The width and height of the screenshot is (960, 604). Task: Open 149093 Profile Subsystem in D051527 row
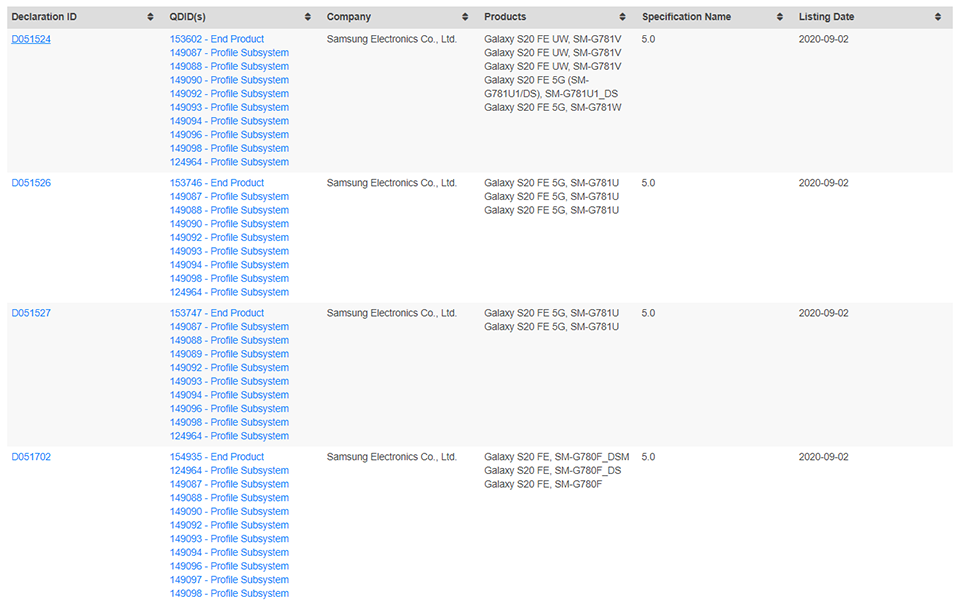229,381
